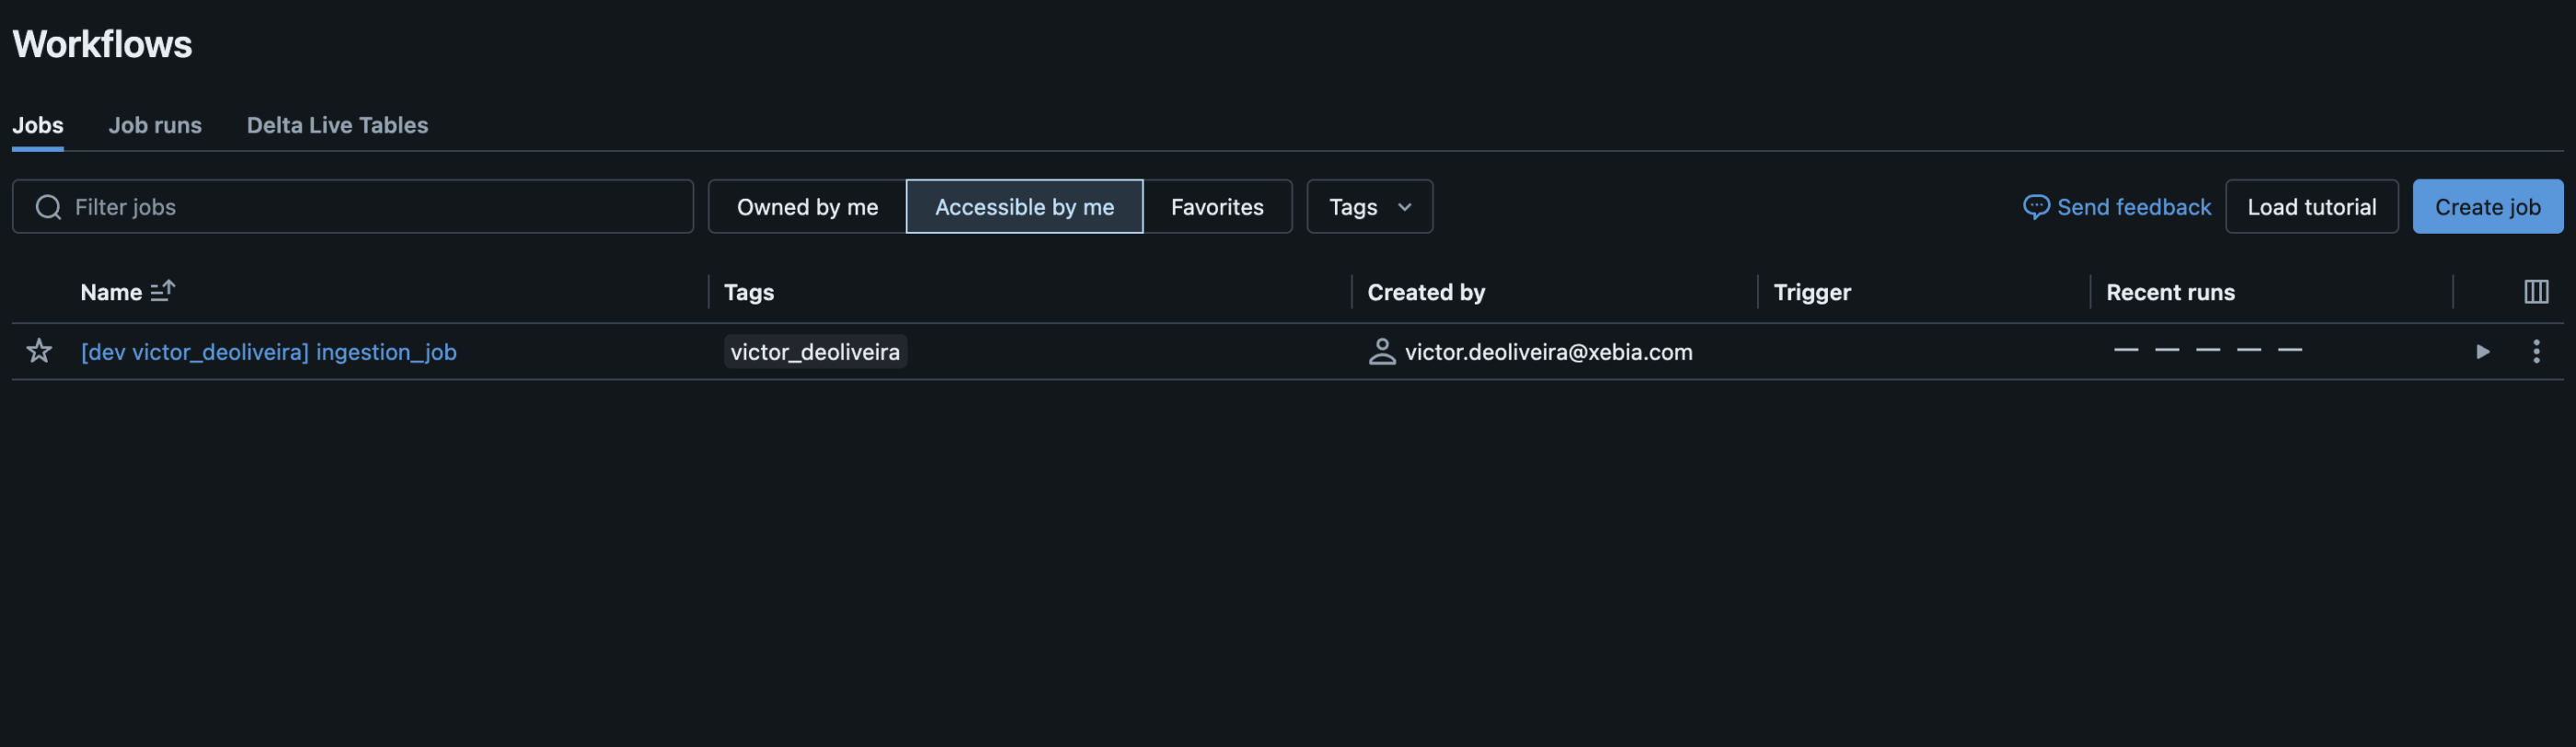Click the search magnifier icon
Screen dimensions: 2576x747
pyautogui.click(x=48, y=207)
